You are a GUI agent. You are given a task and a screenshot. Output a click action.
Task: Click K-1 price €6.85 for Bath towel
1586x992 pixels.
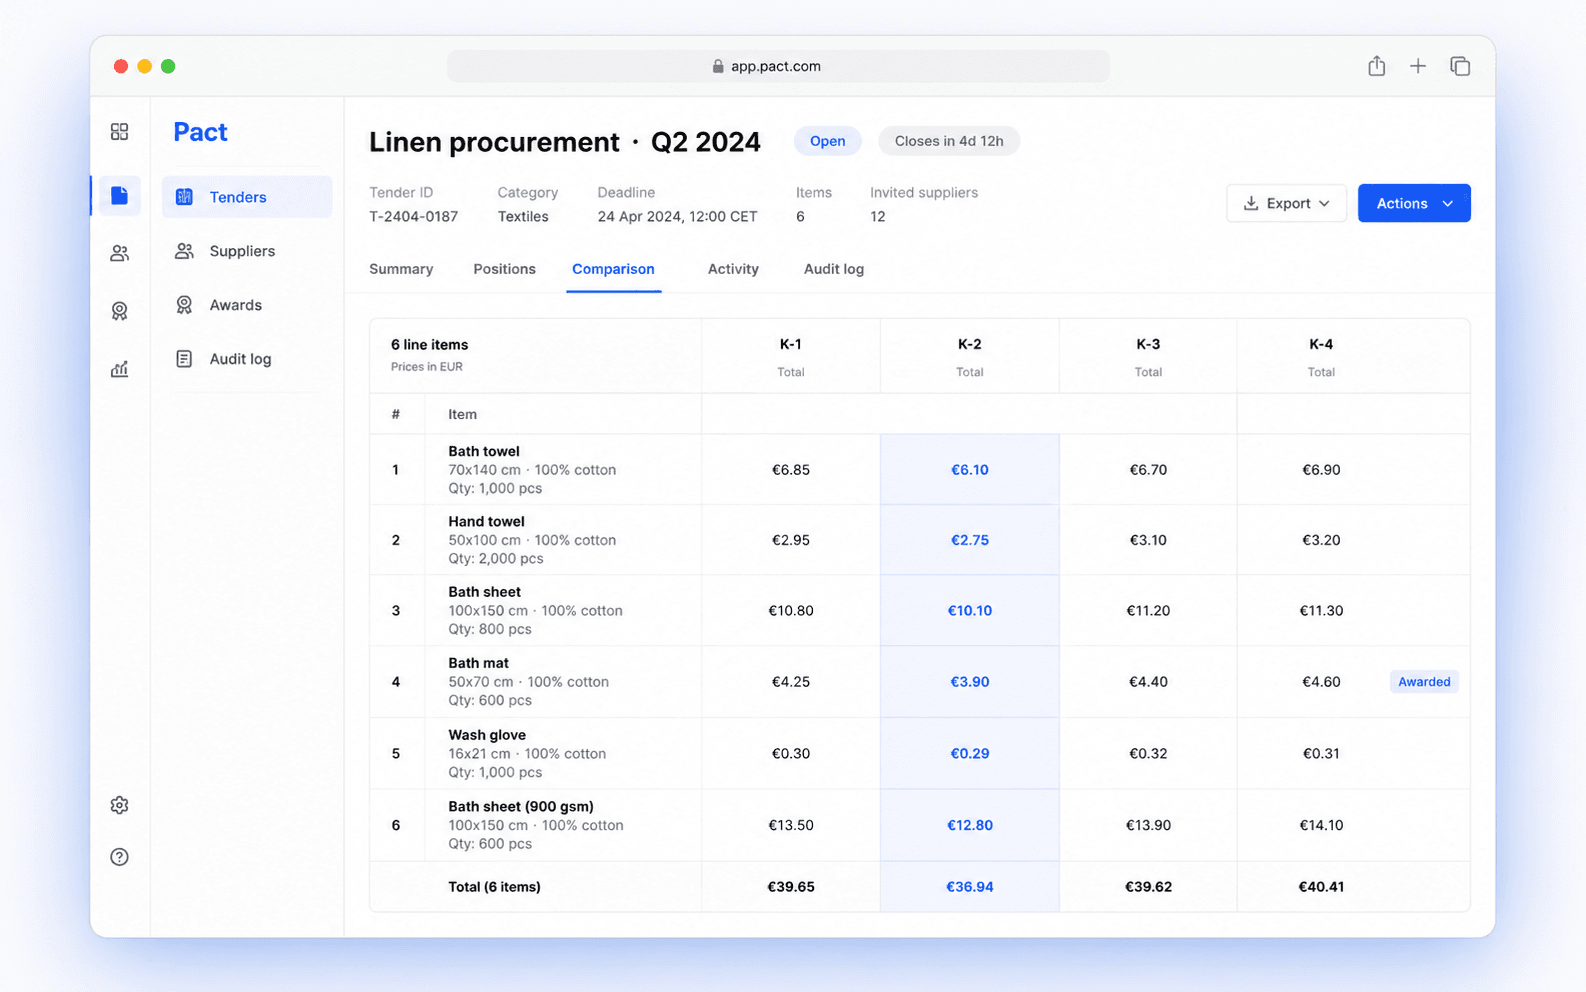(x=790, y=470)
